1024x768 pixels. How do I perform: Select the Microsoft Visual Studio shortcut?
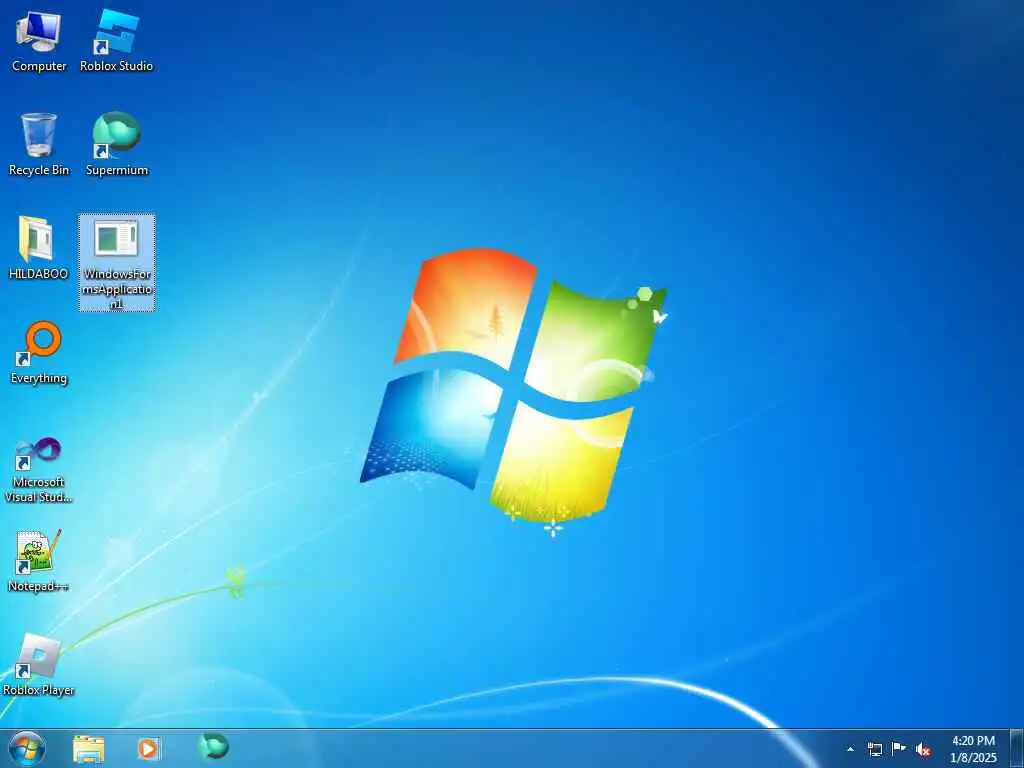tap(39, 470)
